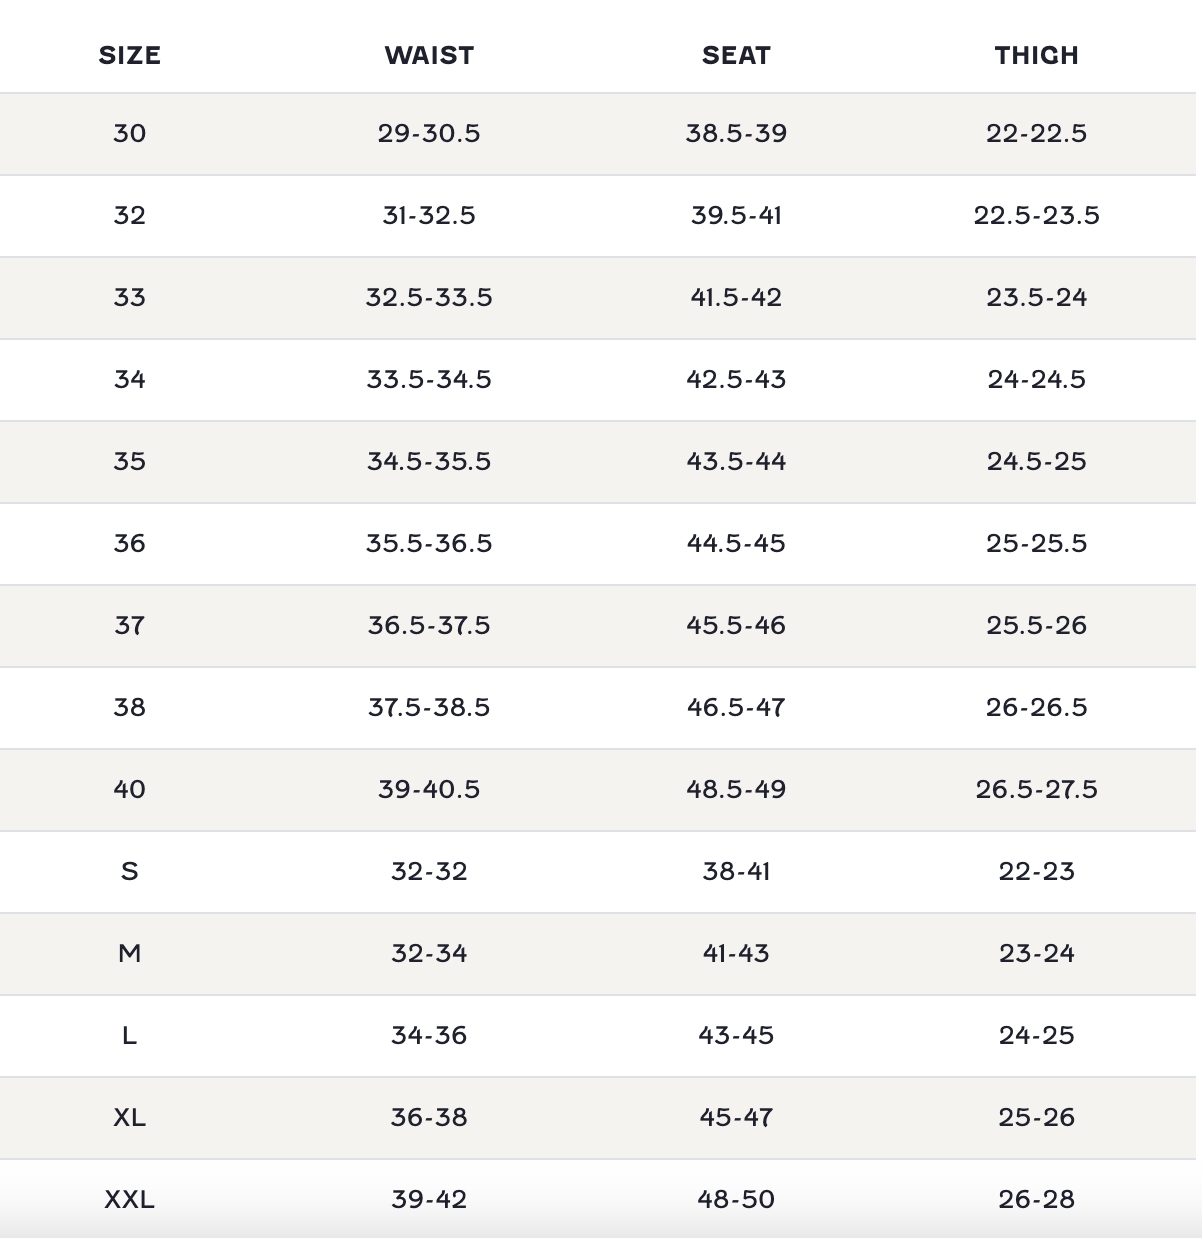
Task: Select the size 35 row label
Action: (x=129, y=461)
